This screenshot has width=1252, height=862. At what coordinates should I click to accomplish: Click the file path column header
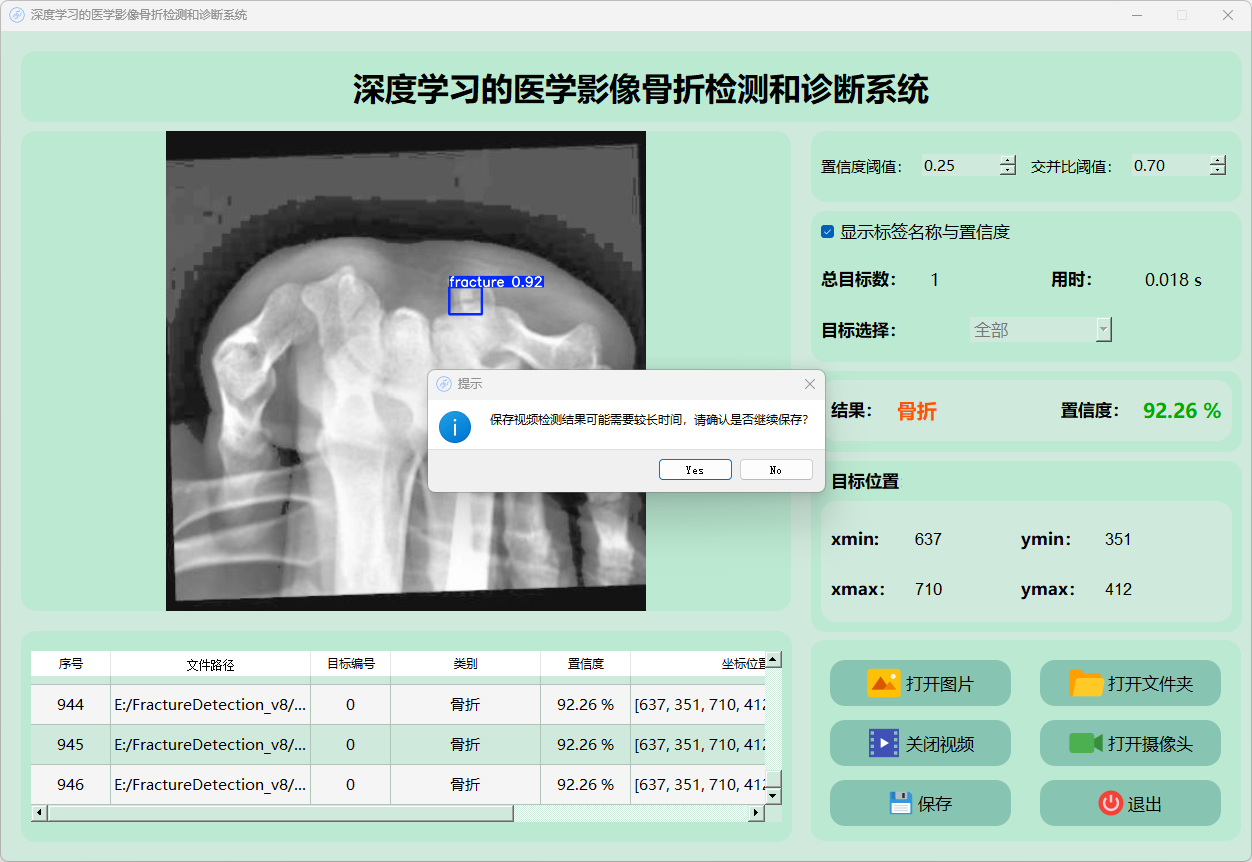210,664
